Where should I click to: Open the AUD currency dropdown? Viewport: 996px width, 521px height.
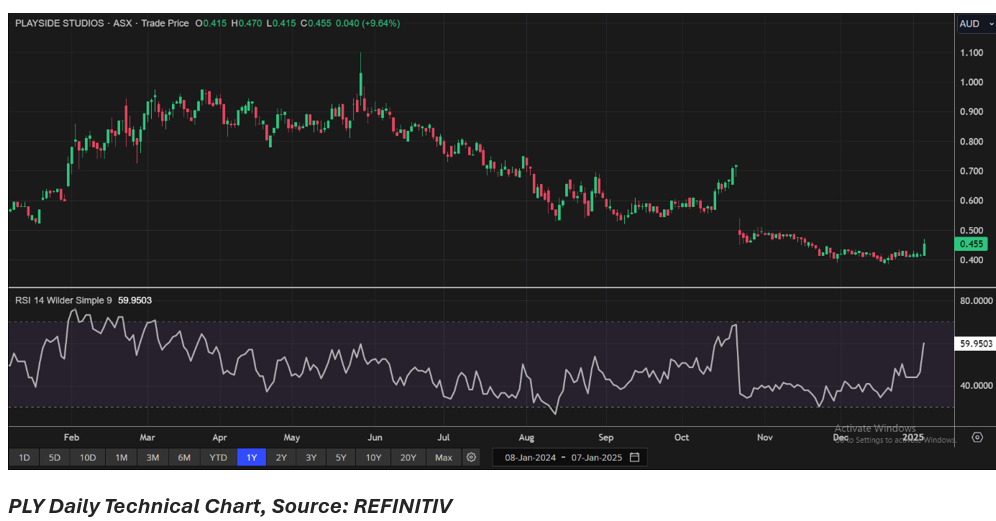[x=976, y=24]
